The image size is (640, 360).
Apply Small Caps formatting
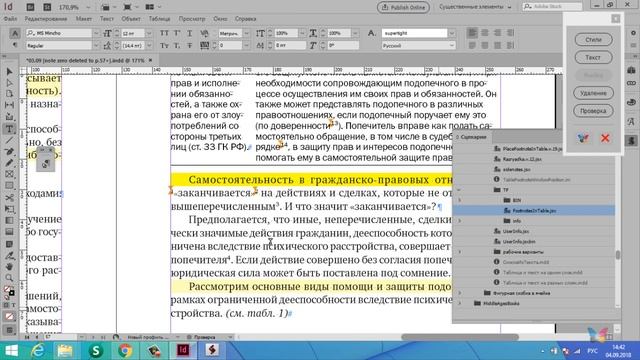point(164,46)
